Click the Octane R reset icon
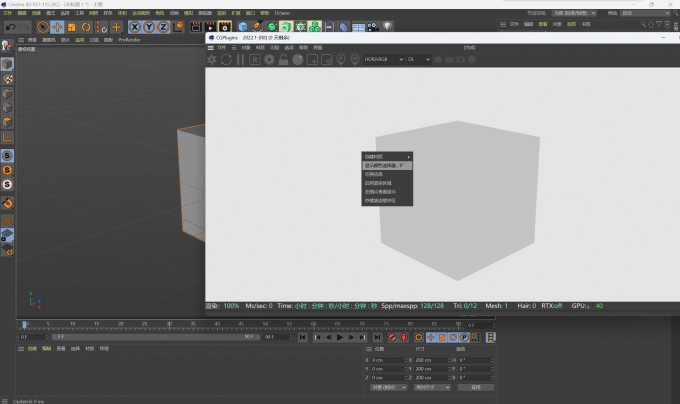 (x=255, y=59)
